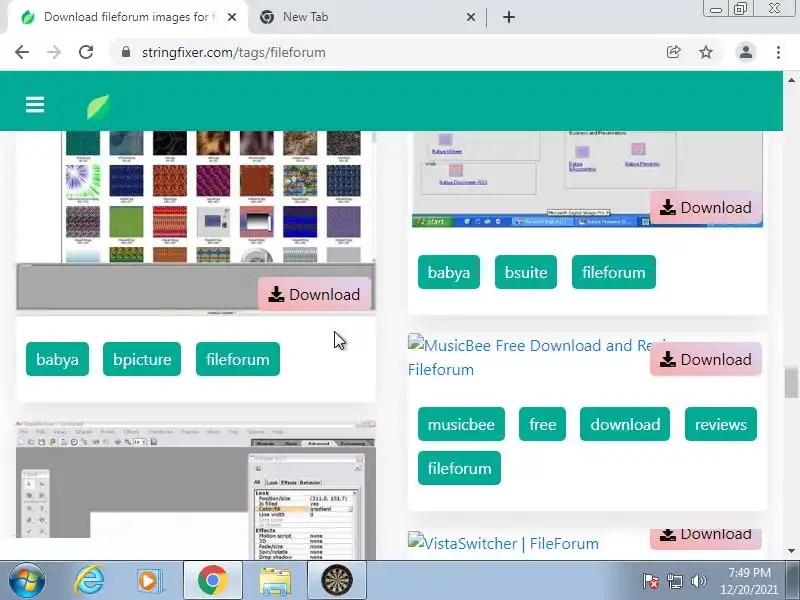Image resolution: width=800 pixels, height=600 pixels.
Task: Download the MusicBee image
Action: coord(706,360)
